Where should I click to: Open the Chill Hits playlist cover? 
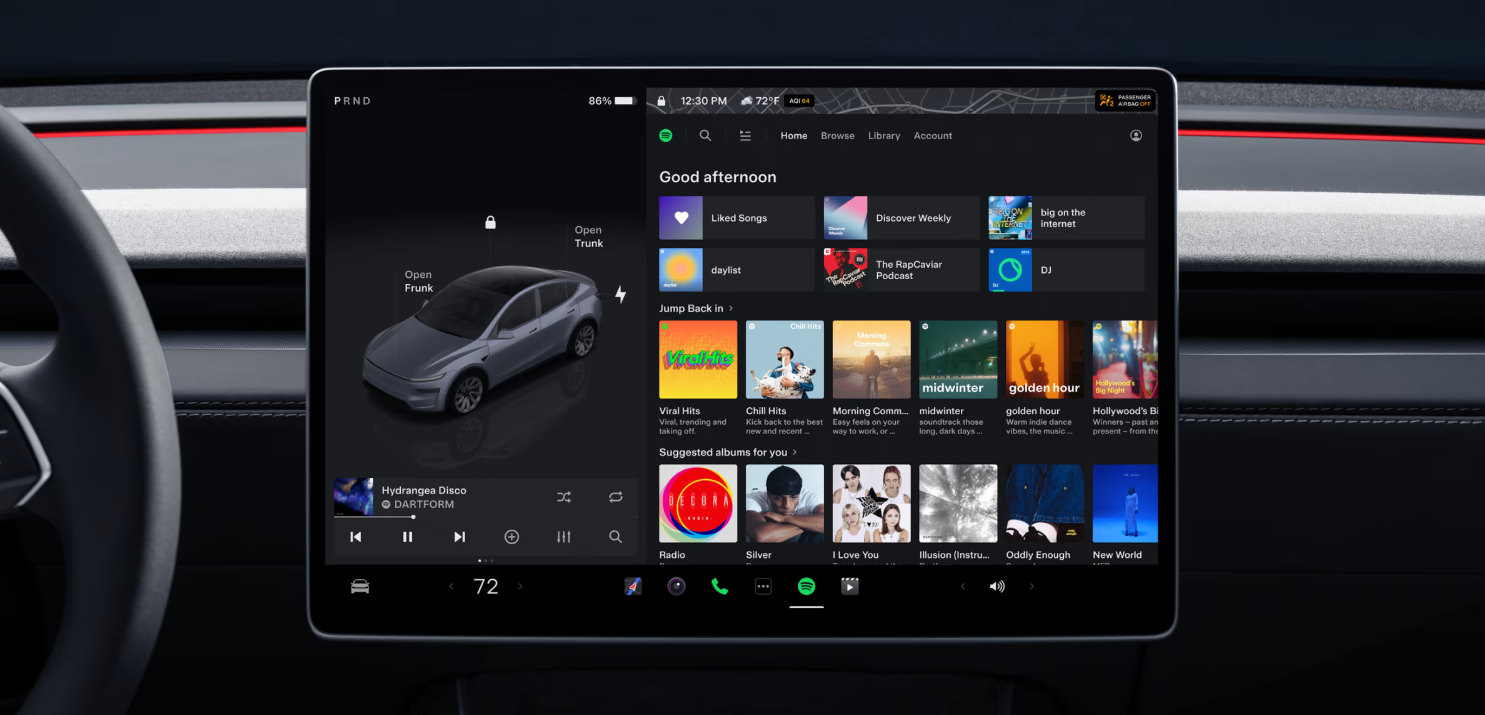point(785,359)
